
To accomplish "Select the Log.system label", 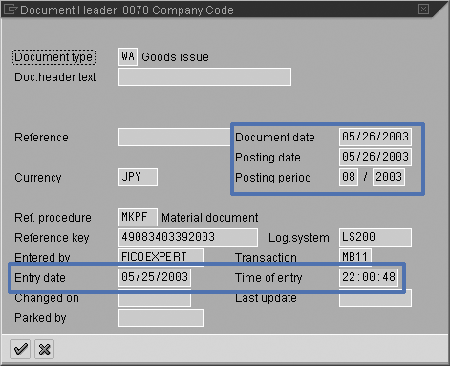I will pyautogui.click(x=299, y=238).
